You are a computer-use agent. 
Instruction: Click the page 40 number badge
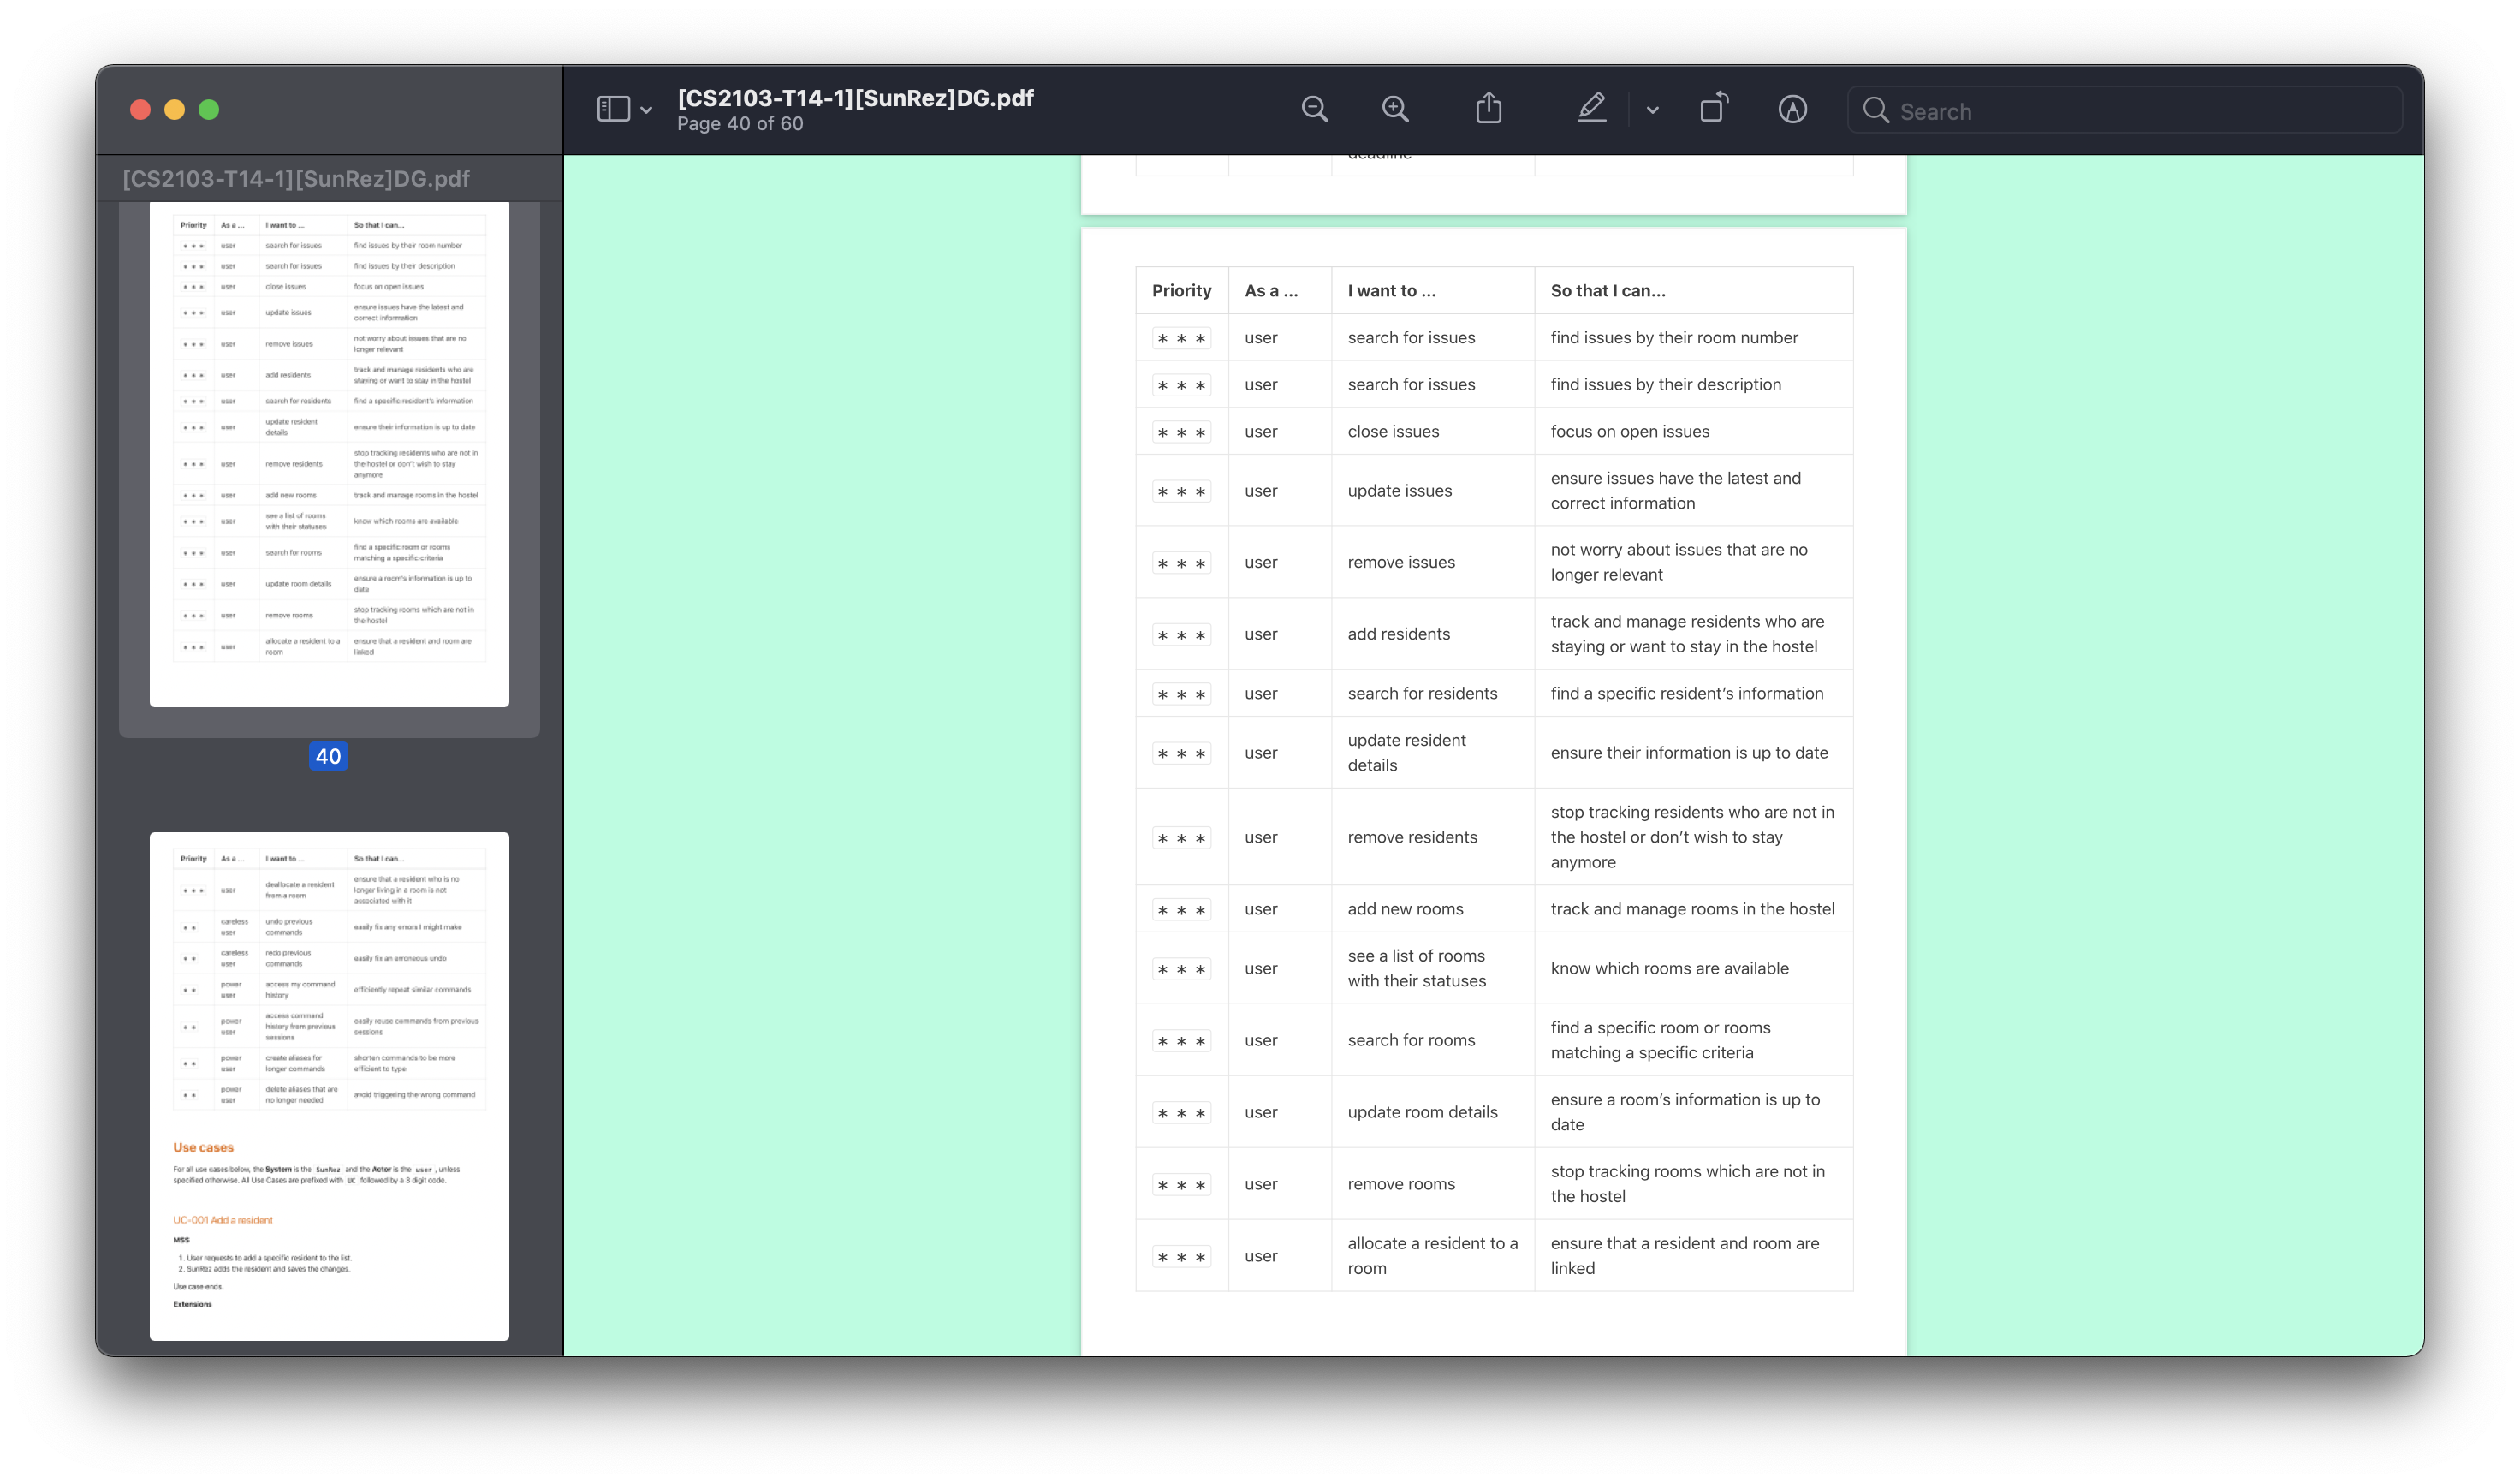coord(328,756)
